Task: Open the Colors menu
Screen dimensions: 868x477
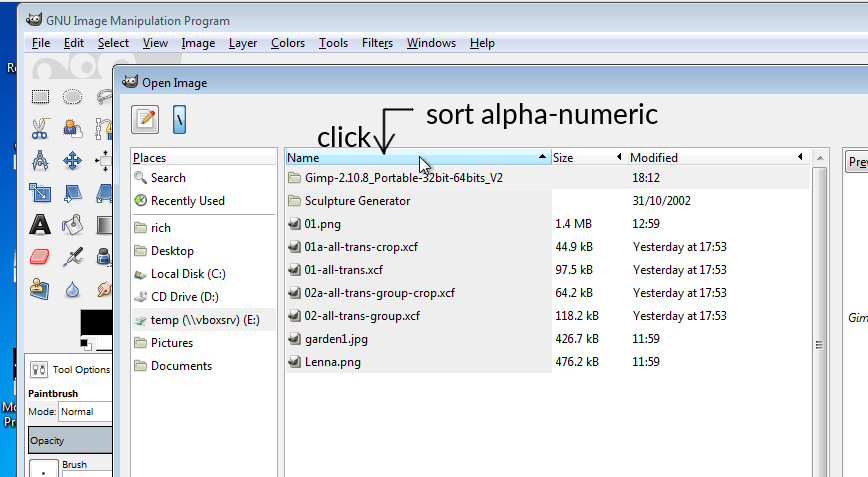Action: (x=288, y=43)
